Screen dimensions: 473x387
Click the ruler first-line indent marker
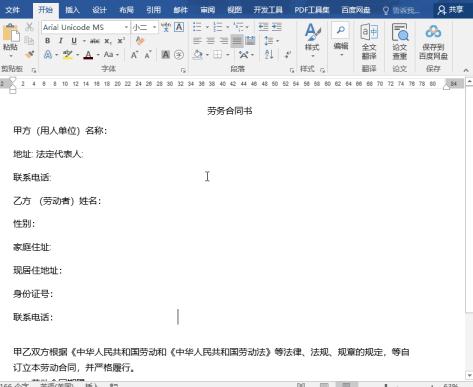coord(13,80)
